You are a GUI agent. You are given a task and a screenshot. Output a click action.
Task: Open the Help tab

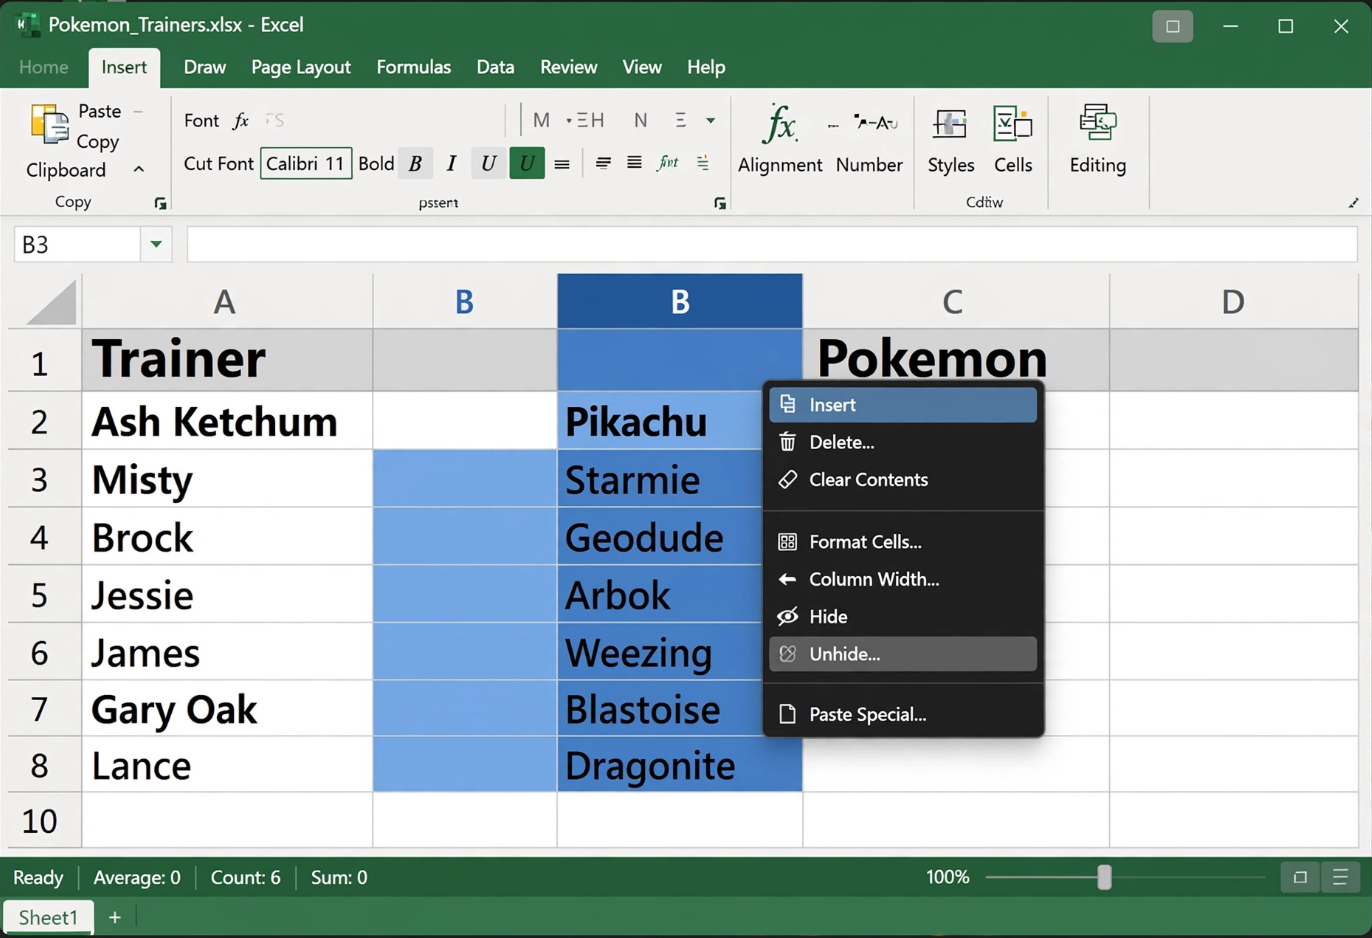pyautogui.click(x=706, y=67)
